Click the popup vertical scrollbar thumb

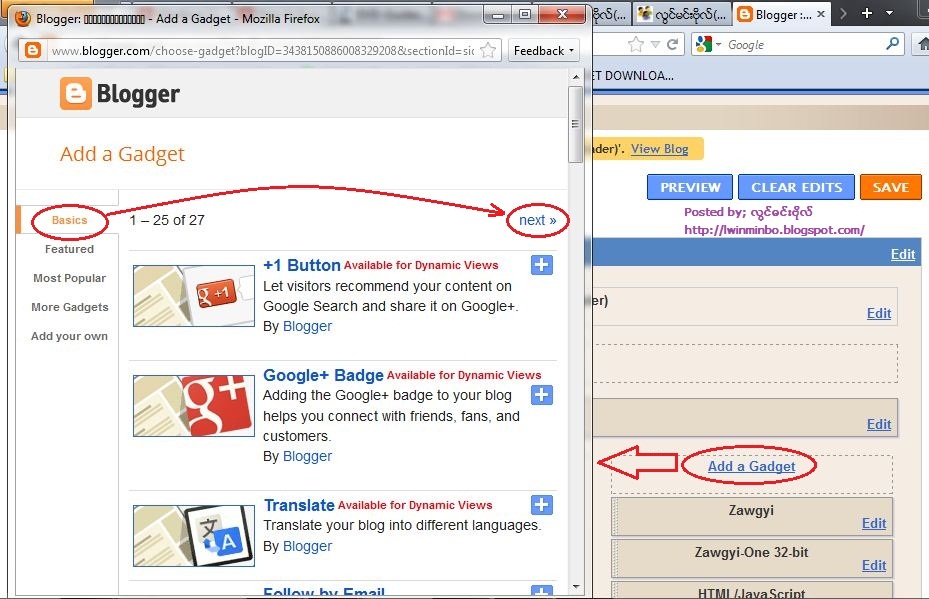(x=575, y=124)
